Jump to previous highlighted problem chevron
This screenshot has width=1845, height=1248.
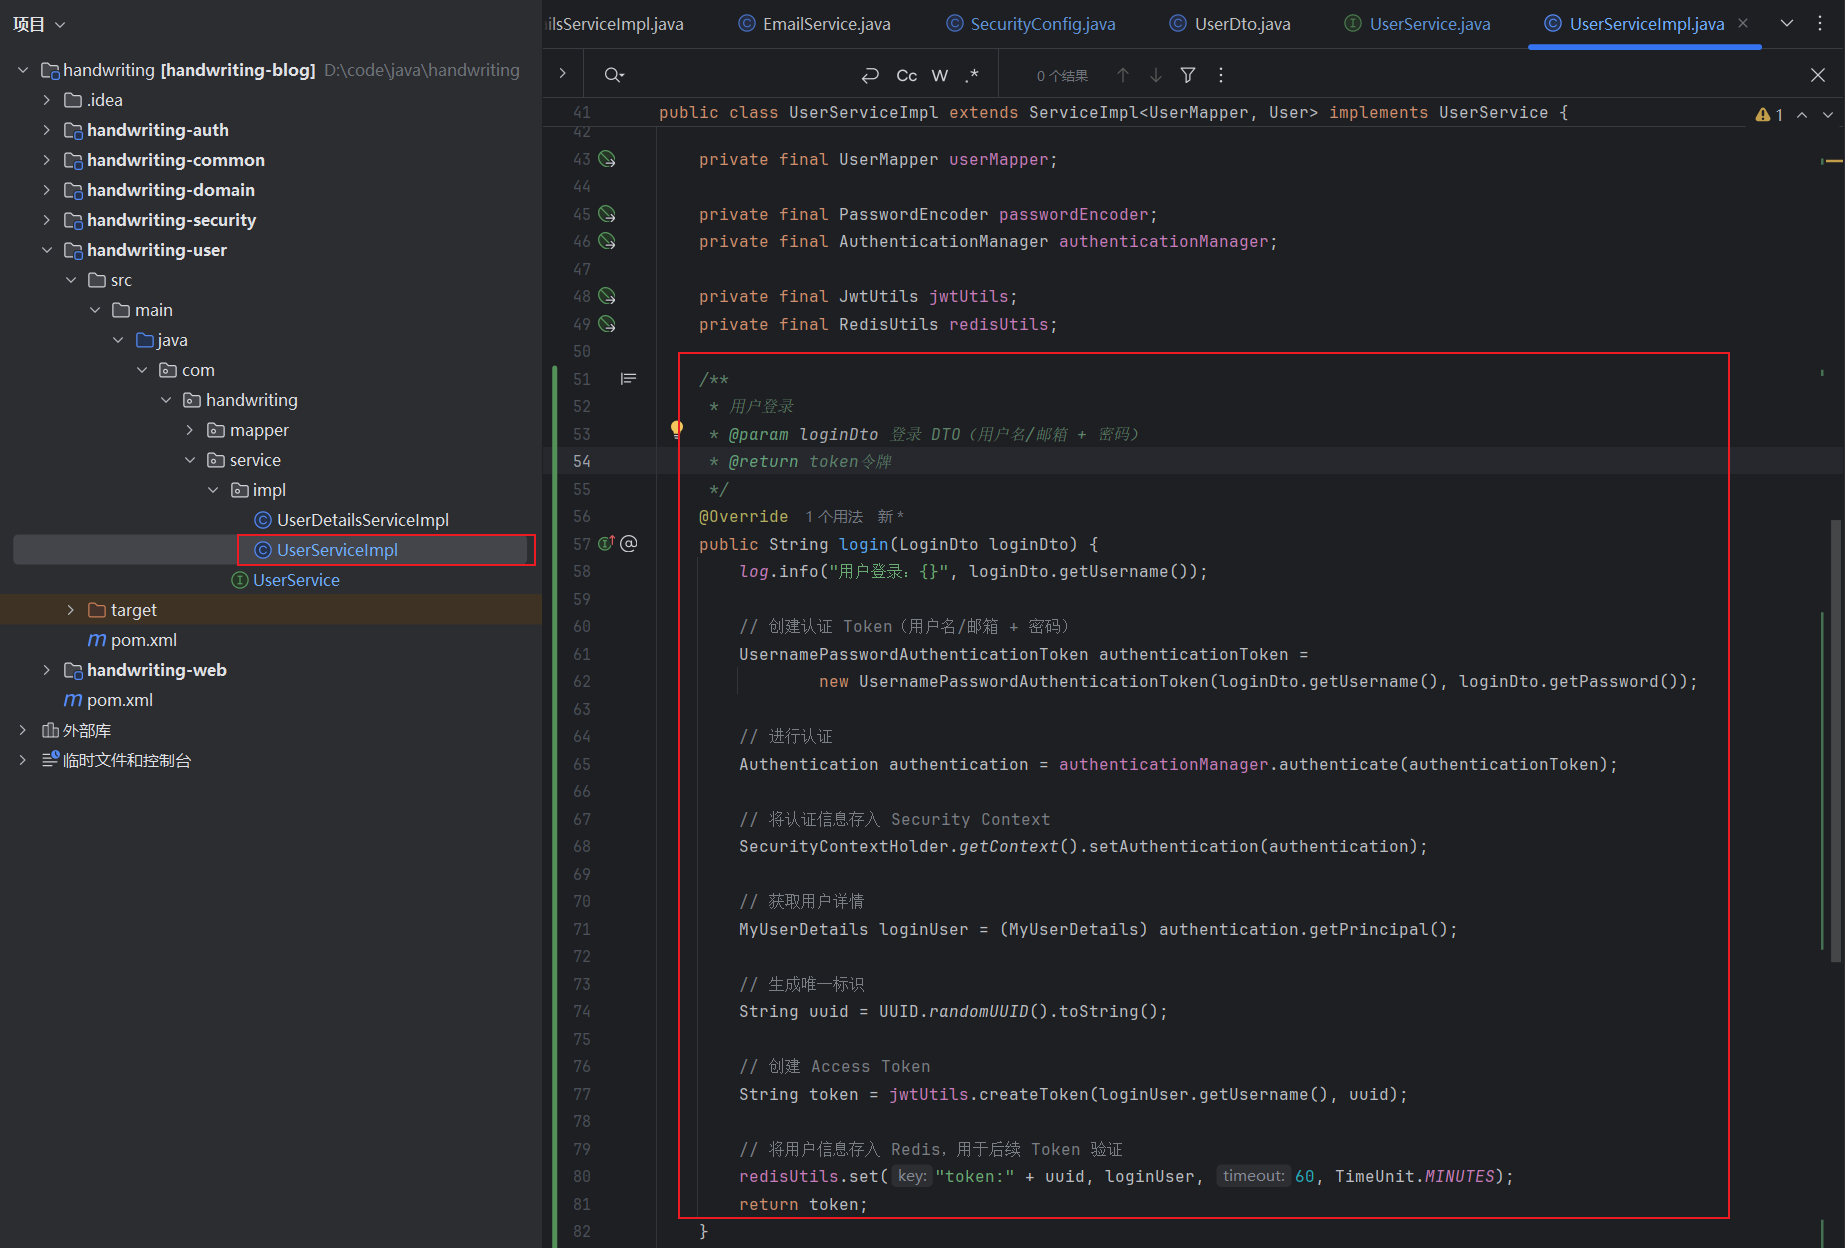coord(1802,115)
